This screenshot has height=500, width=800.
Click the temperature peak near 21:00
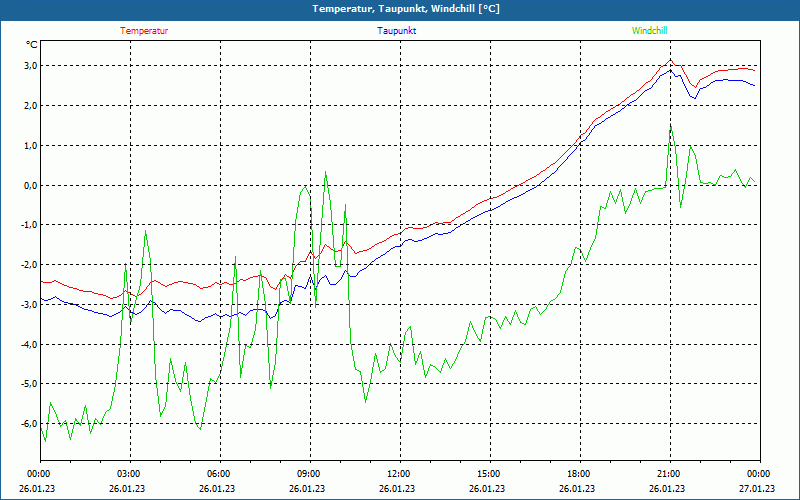click(x=670, y=60)
